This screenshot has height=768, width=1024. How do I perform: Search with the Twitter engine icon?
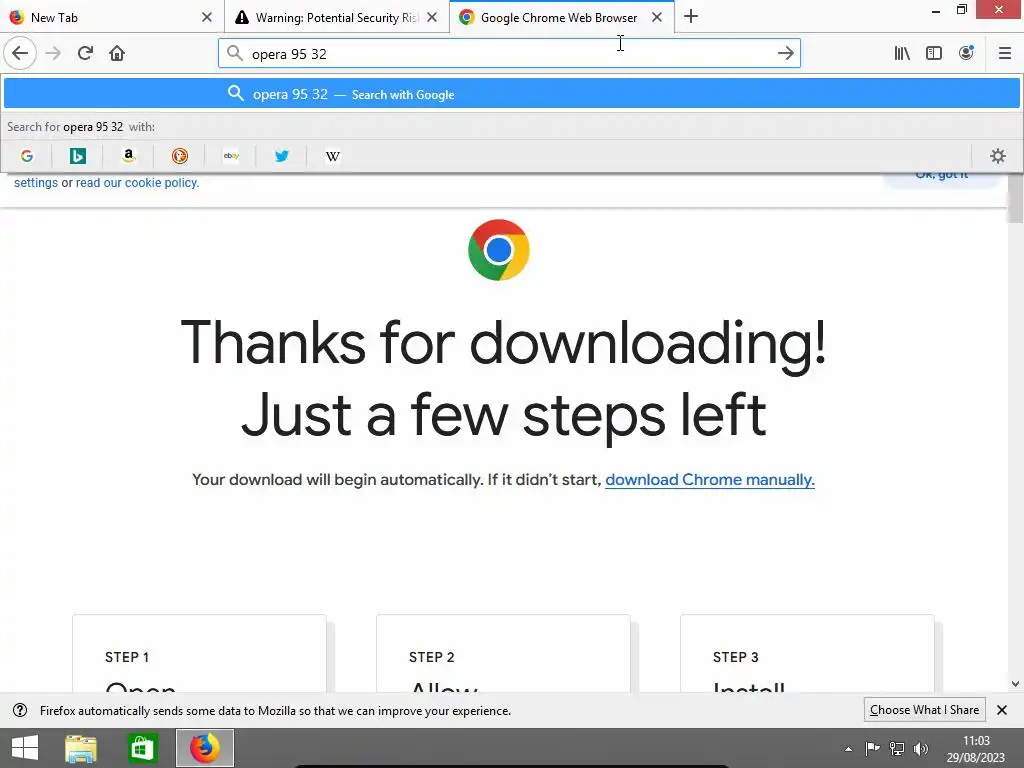(x=281, y=156)
